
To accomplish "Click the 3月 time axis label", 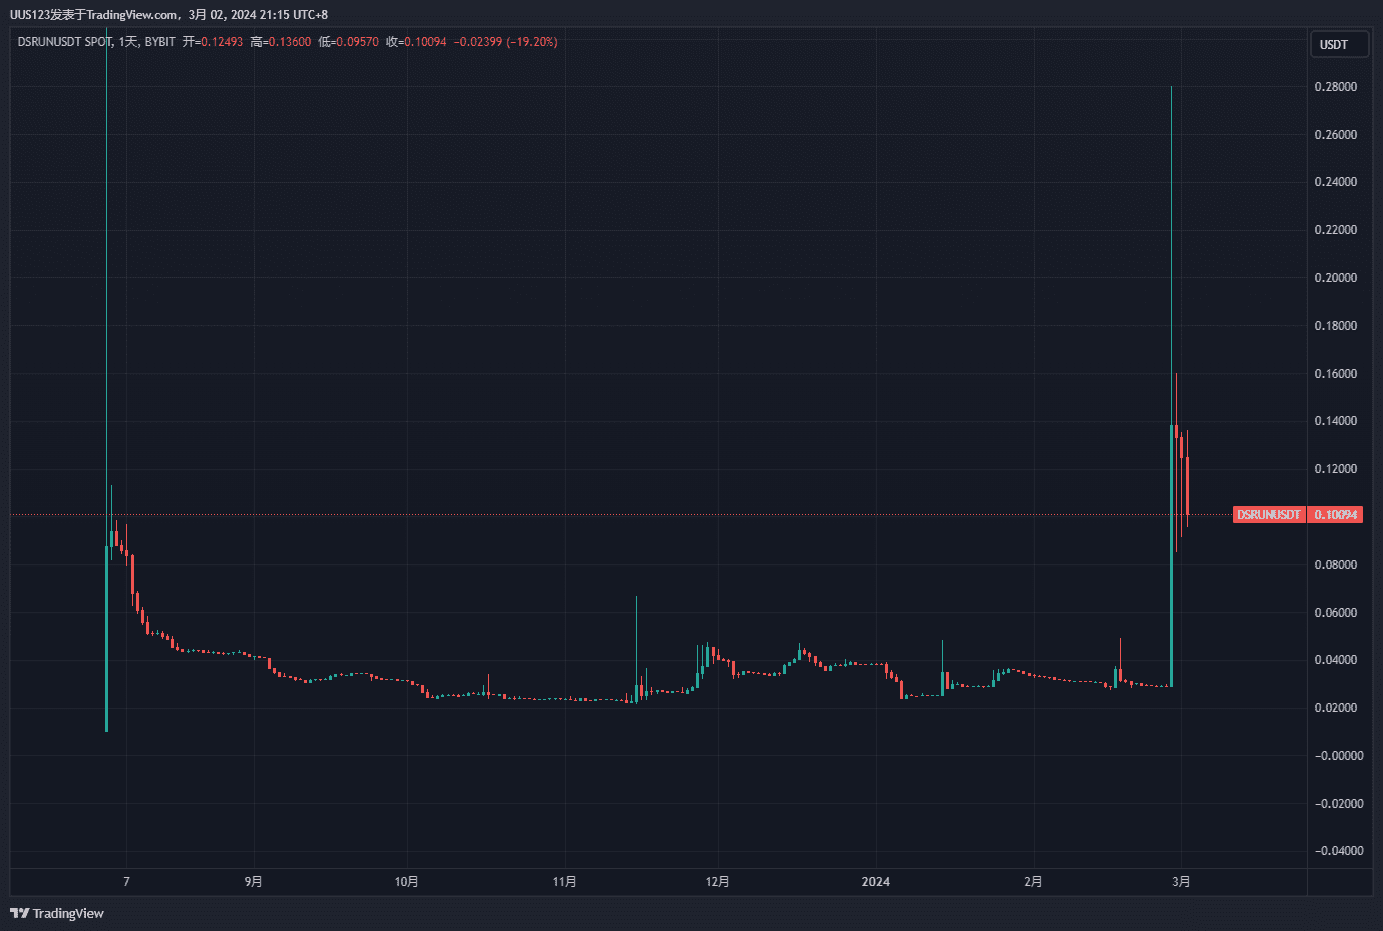I will click(1181, 881).
